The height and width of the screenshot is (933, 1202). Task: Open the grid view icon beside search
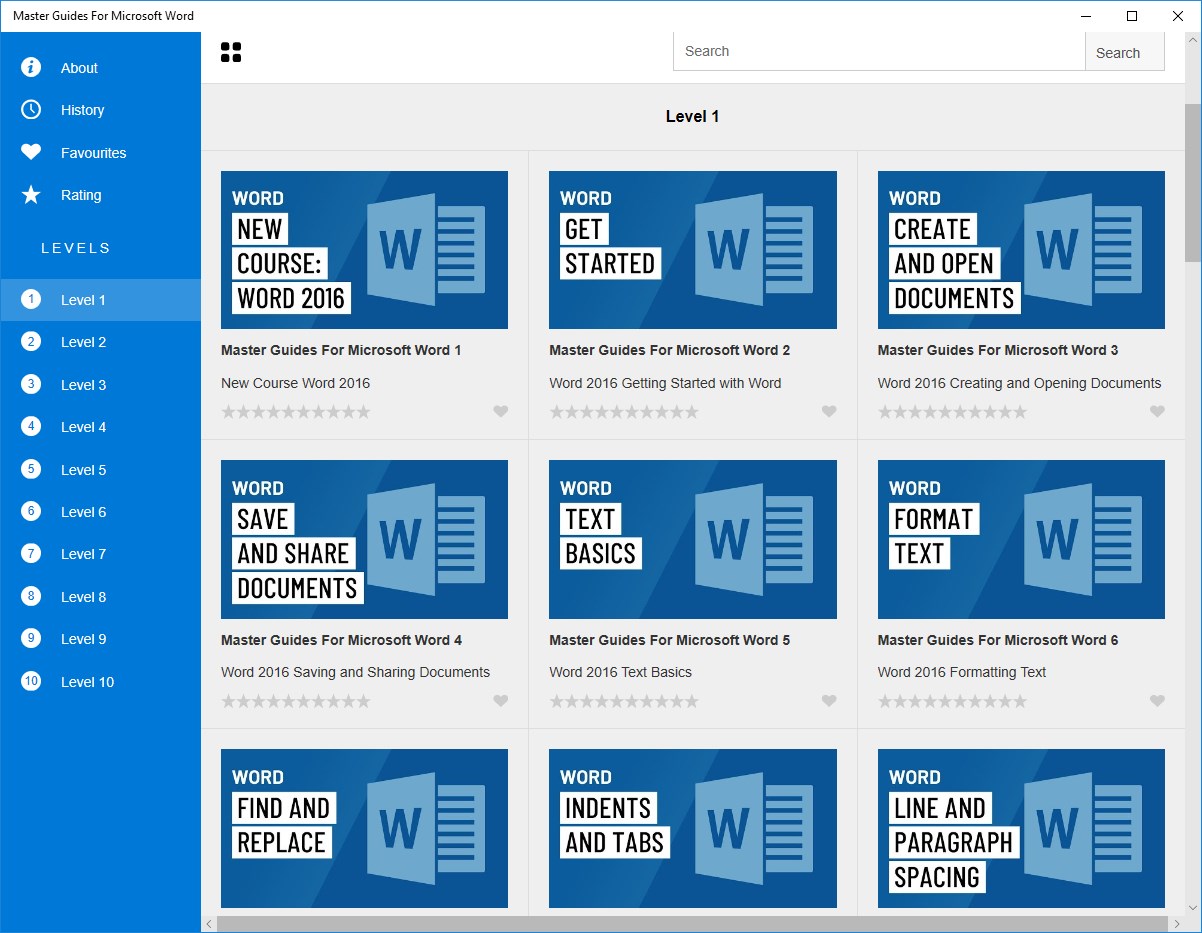pos(231,52)
